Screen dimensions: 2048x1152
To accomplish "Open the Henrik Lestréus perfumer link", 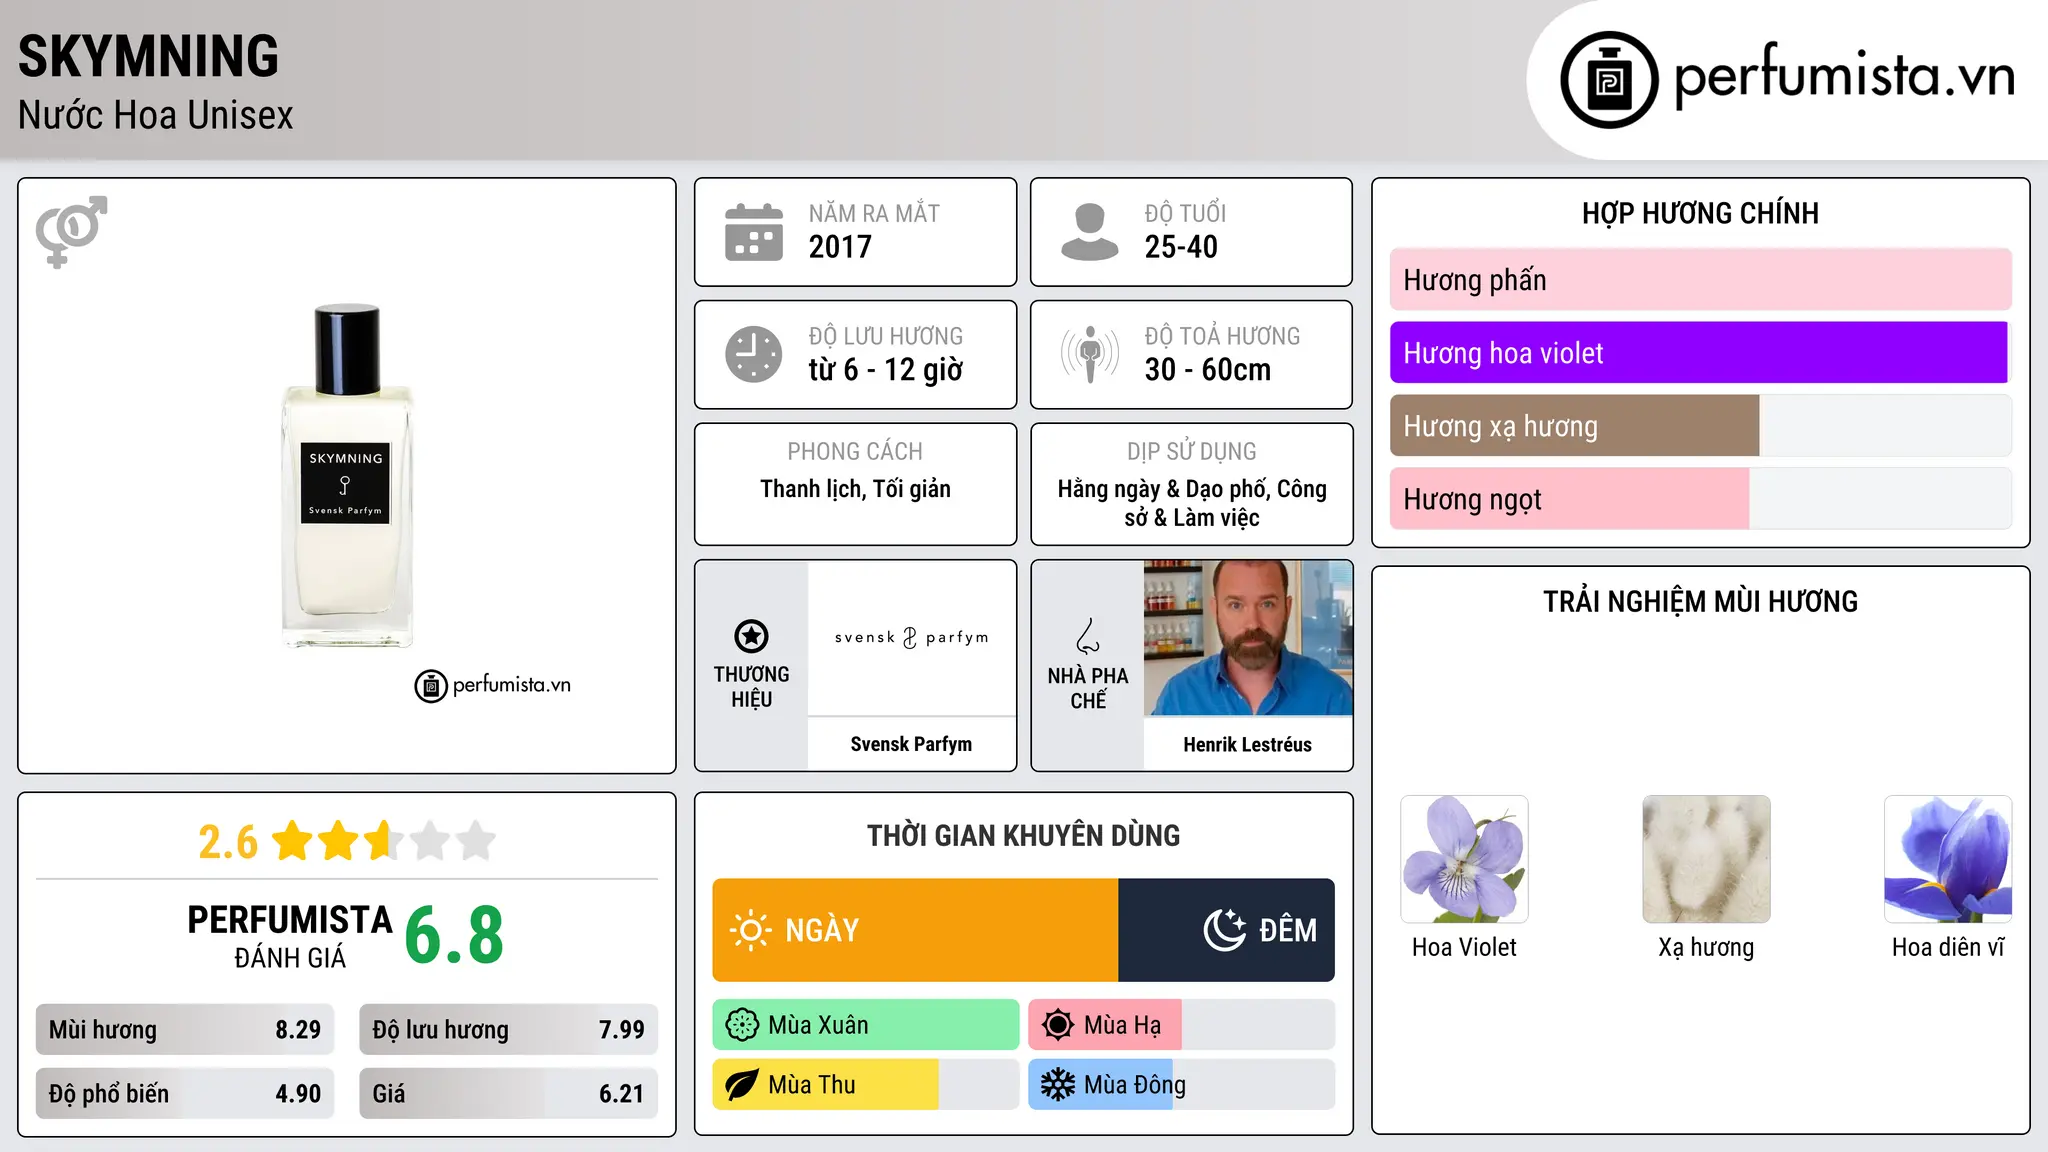I will (x=1247, y=744).
